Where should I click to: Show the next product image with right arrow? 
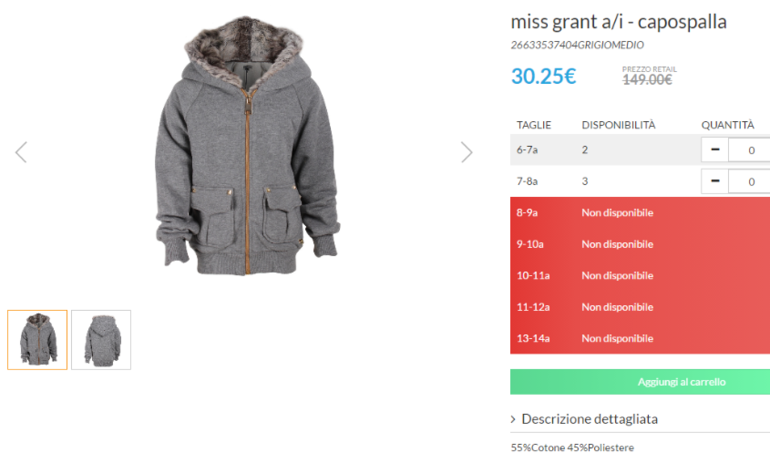[x=467, y=152]
